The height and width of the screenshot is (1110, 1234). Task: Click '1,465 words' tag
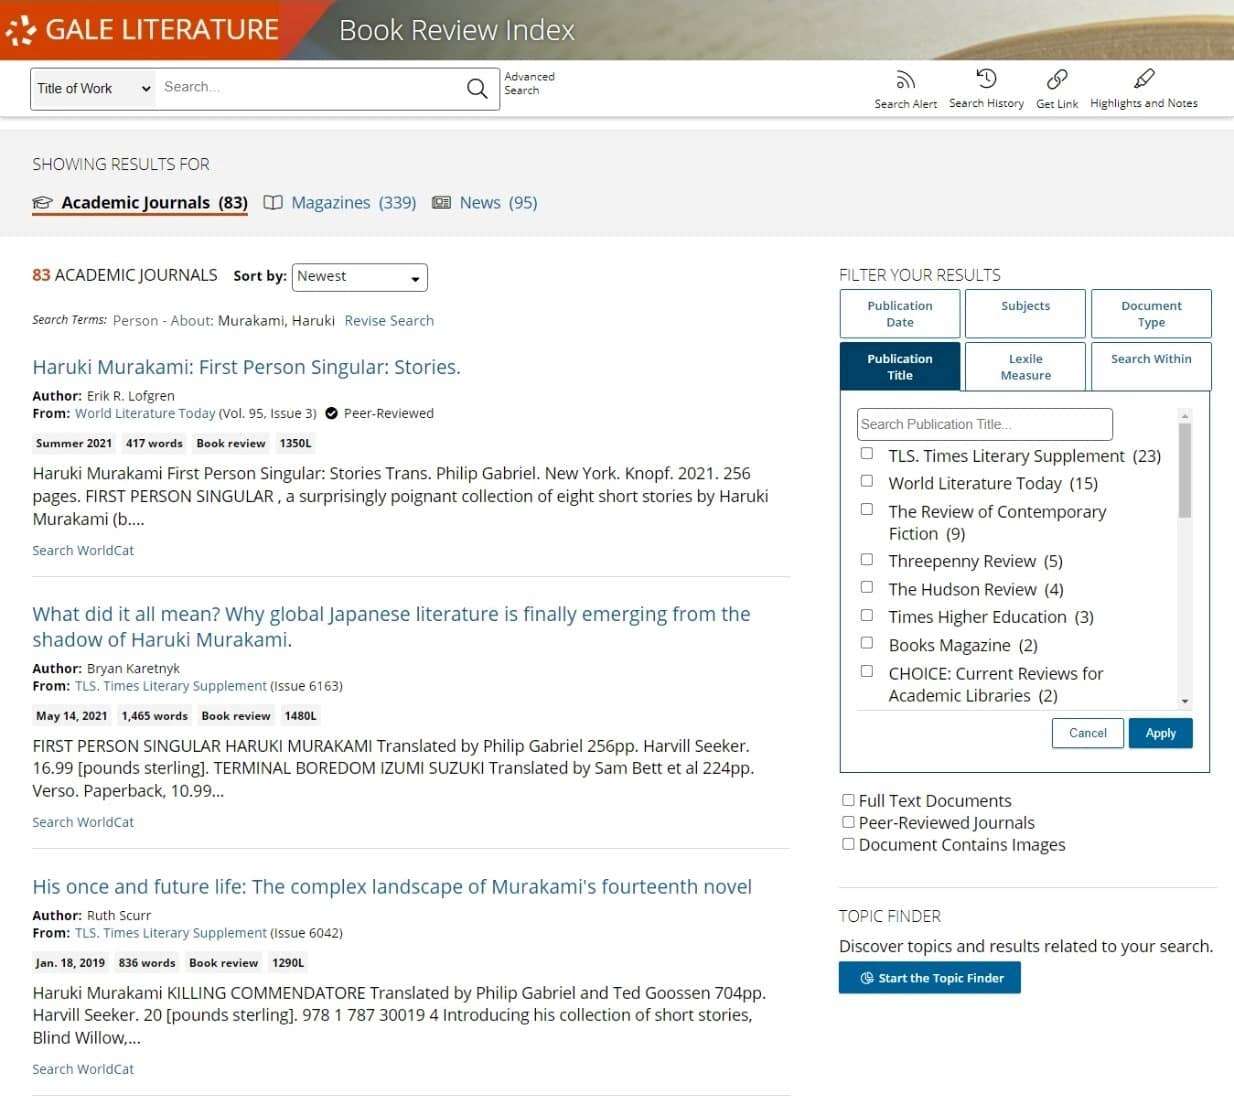155,716
